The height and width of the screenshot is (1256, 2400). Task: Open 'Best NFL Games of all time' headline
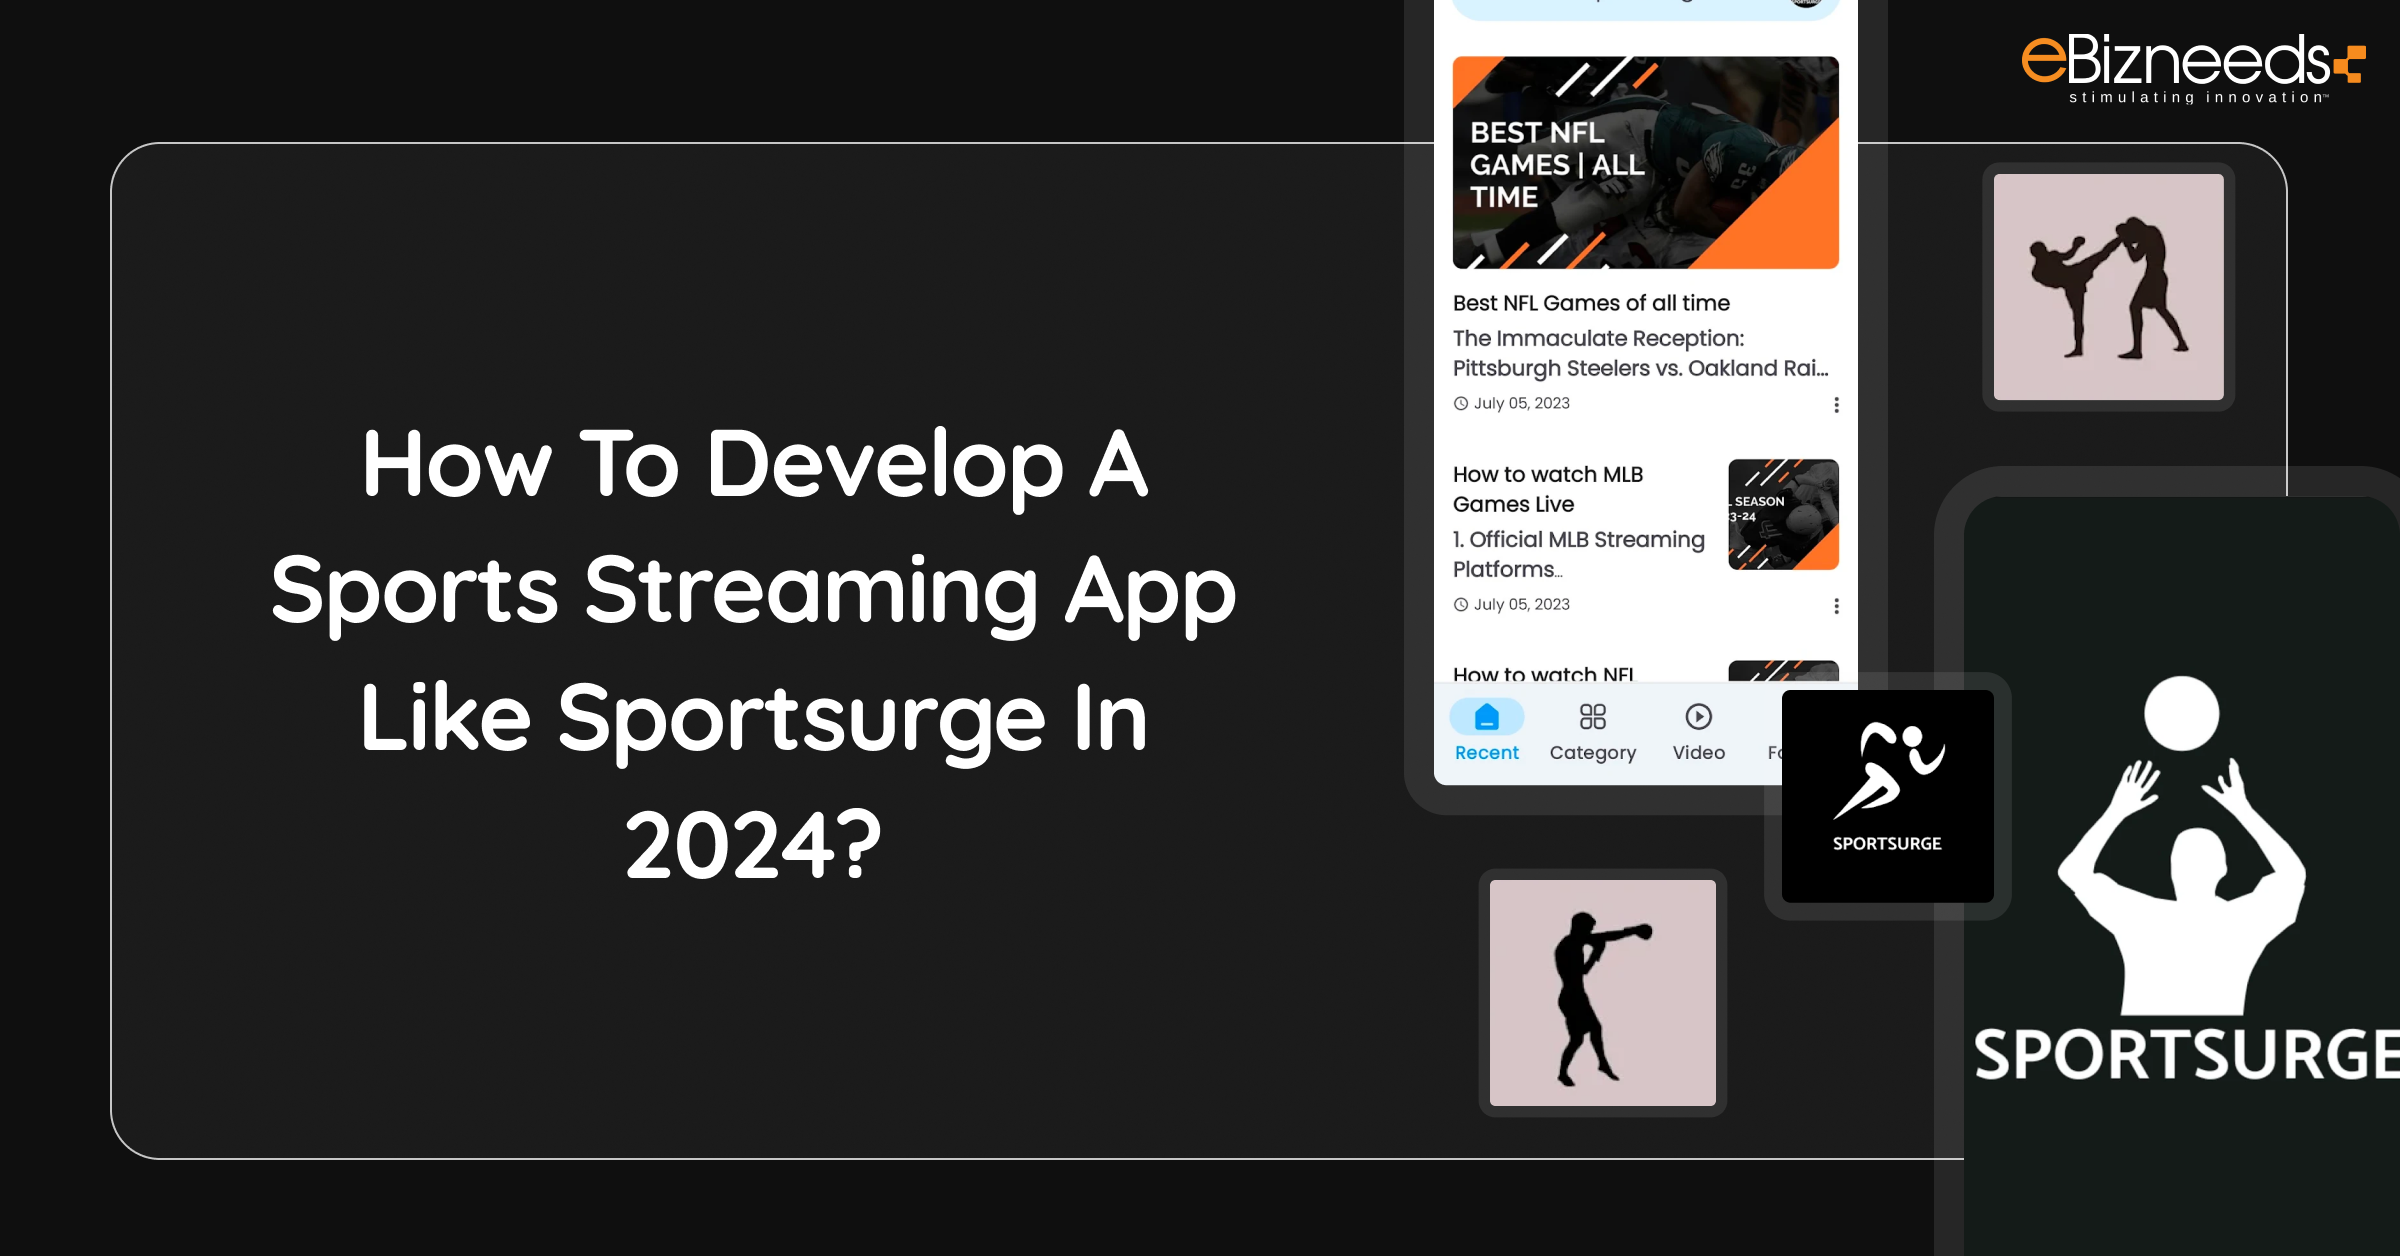(1590, 303)
